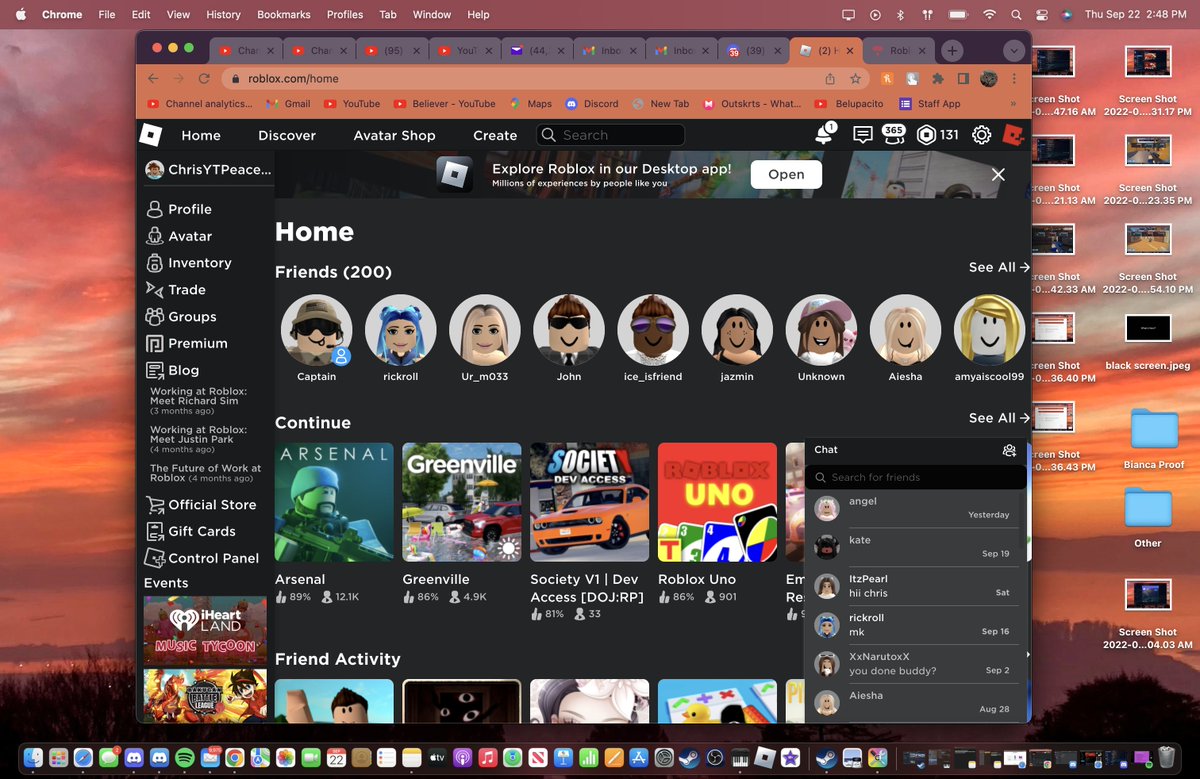This screenshot has height=779, width=1200.
Task: Open Chrome tab search dropdown
Action: 1013,50
